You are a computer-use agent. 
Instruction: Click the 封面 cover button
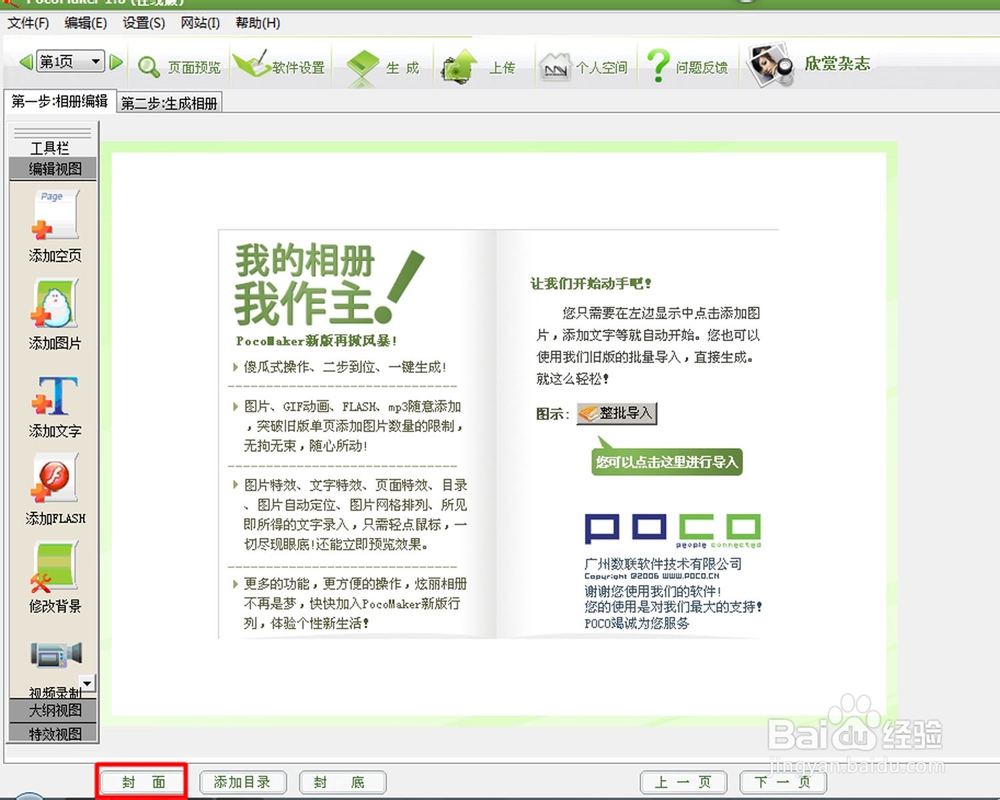[143, 782]
